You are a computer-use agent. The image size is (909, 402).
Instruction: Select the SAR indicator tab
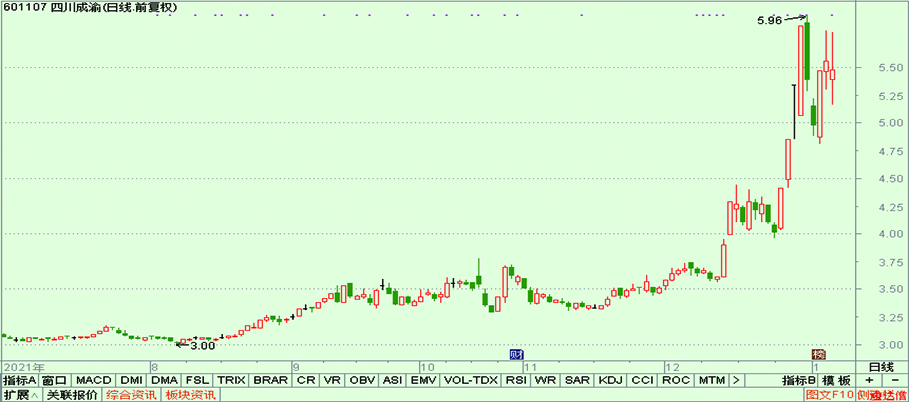point(577,381)
